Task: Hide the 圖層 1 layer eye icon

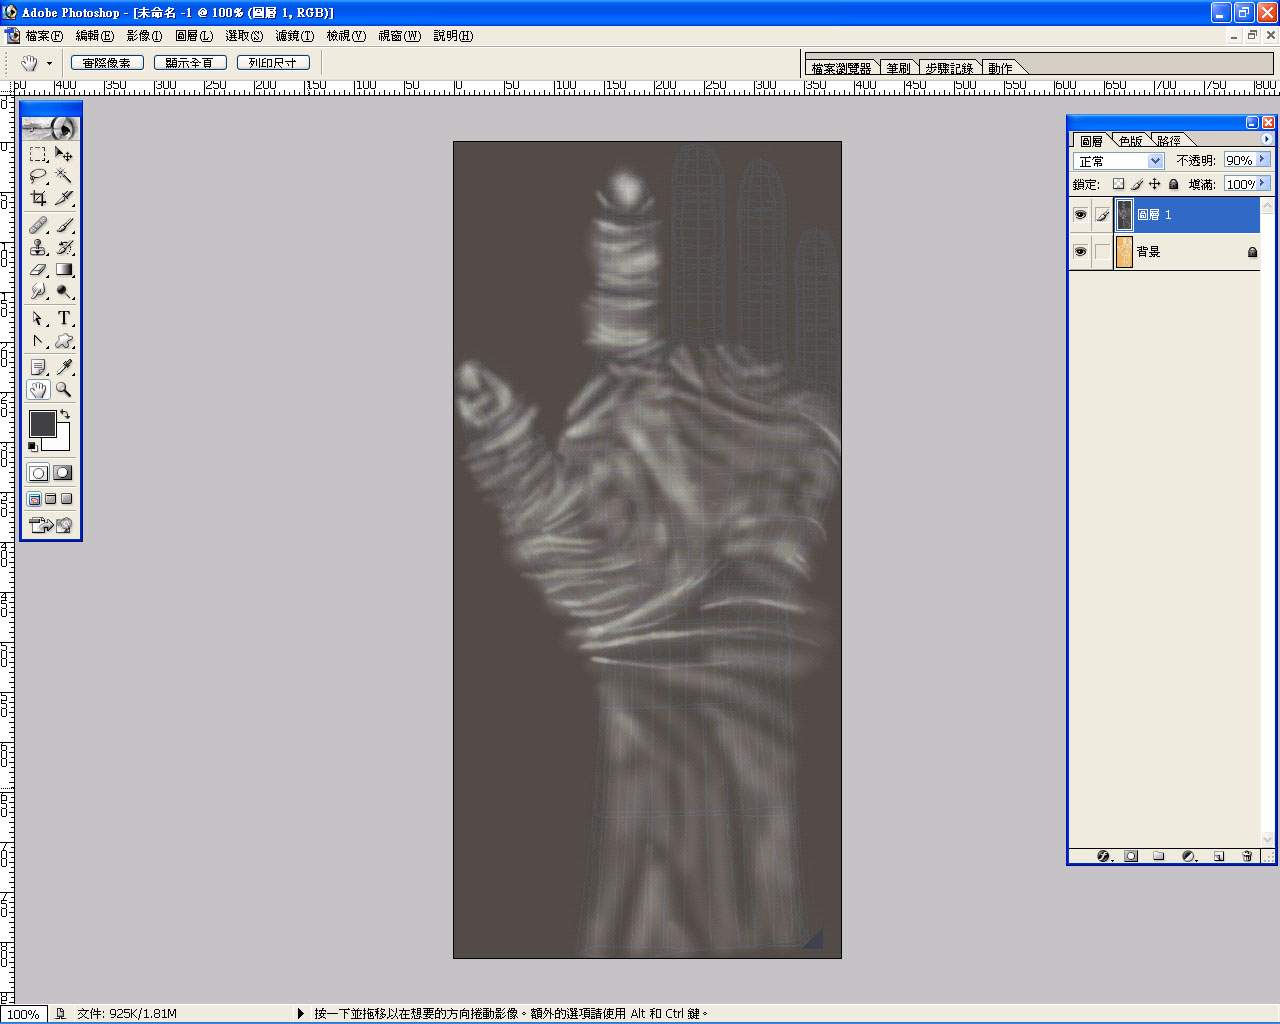Action: 1080,215
